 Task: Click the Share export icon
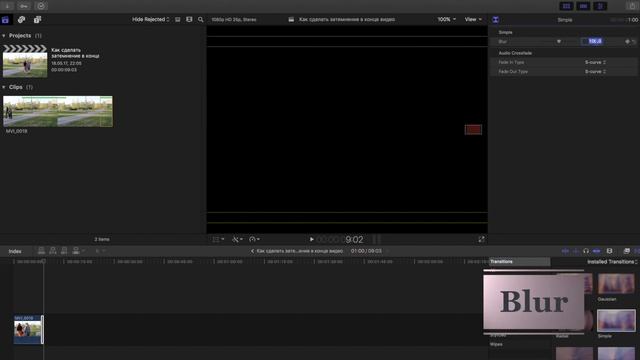click(x=631, y=6)
